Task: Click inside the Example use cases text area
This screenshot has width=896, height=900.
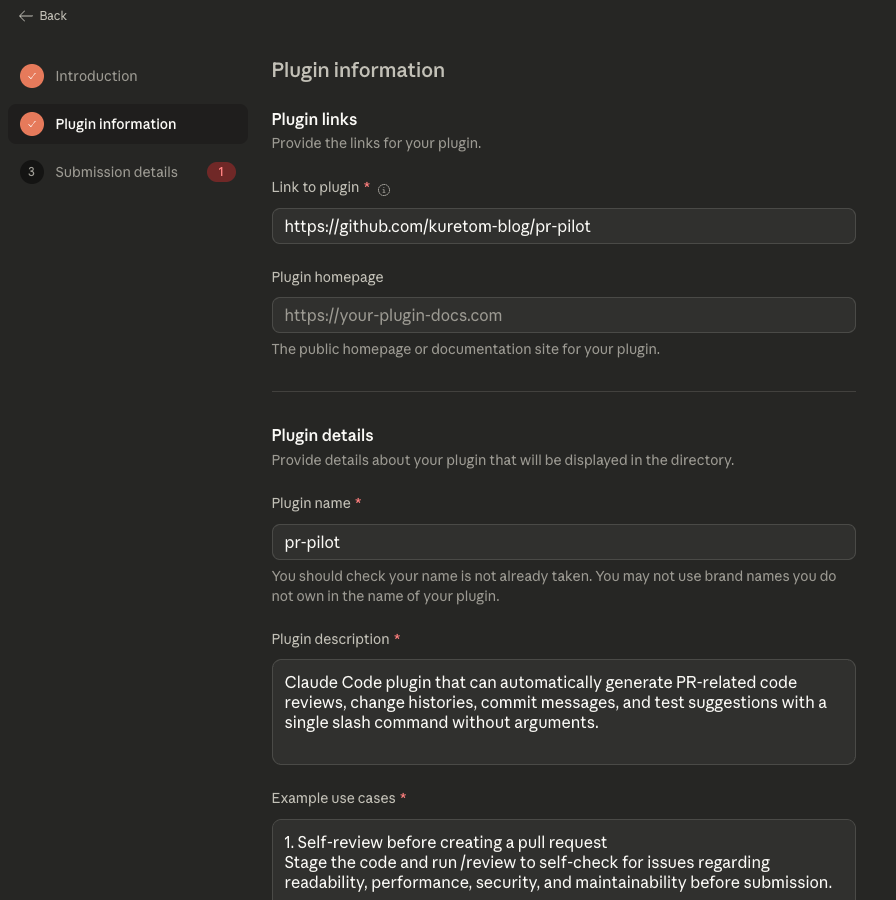Action: coord(563,860)
